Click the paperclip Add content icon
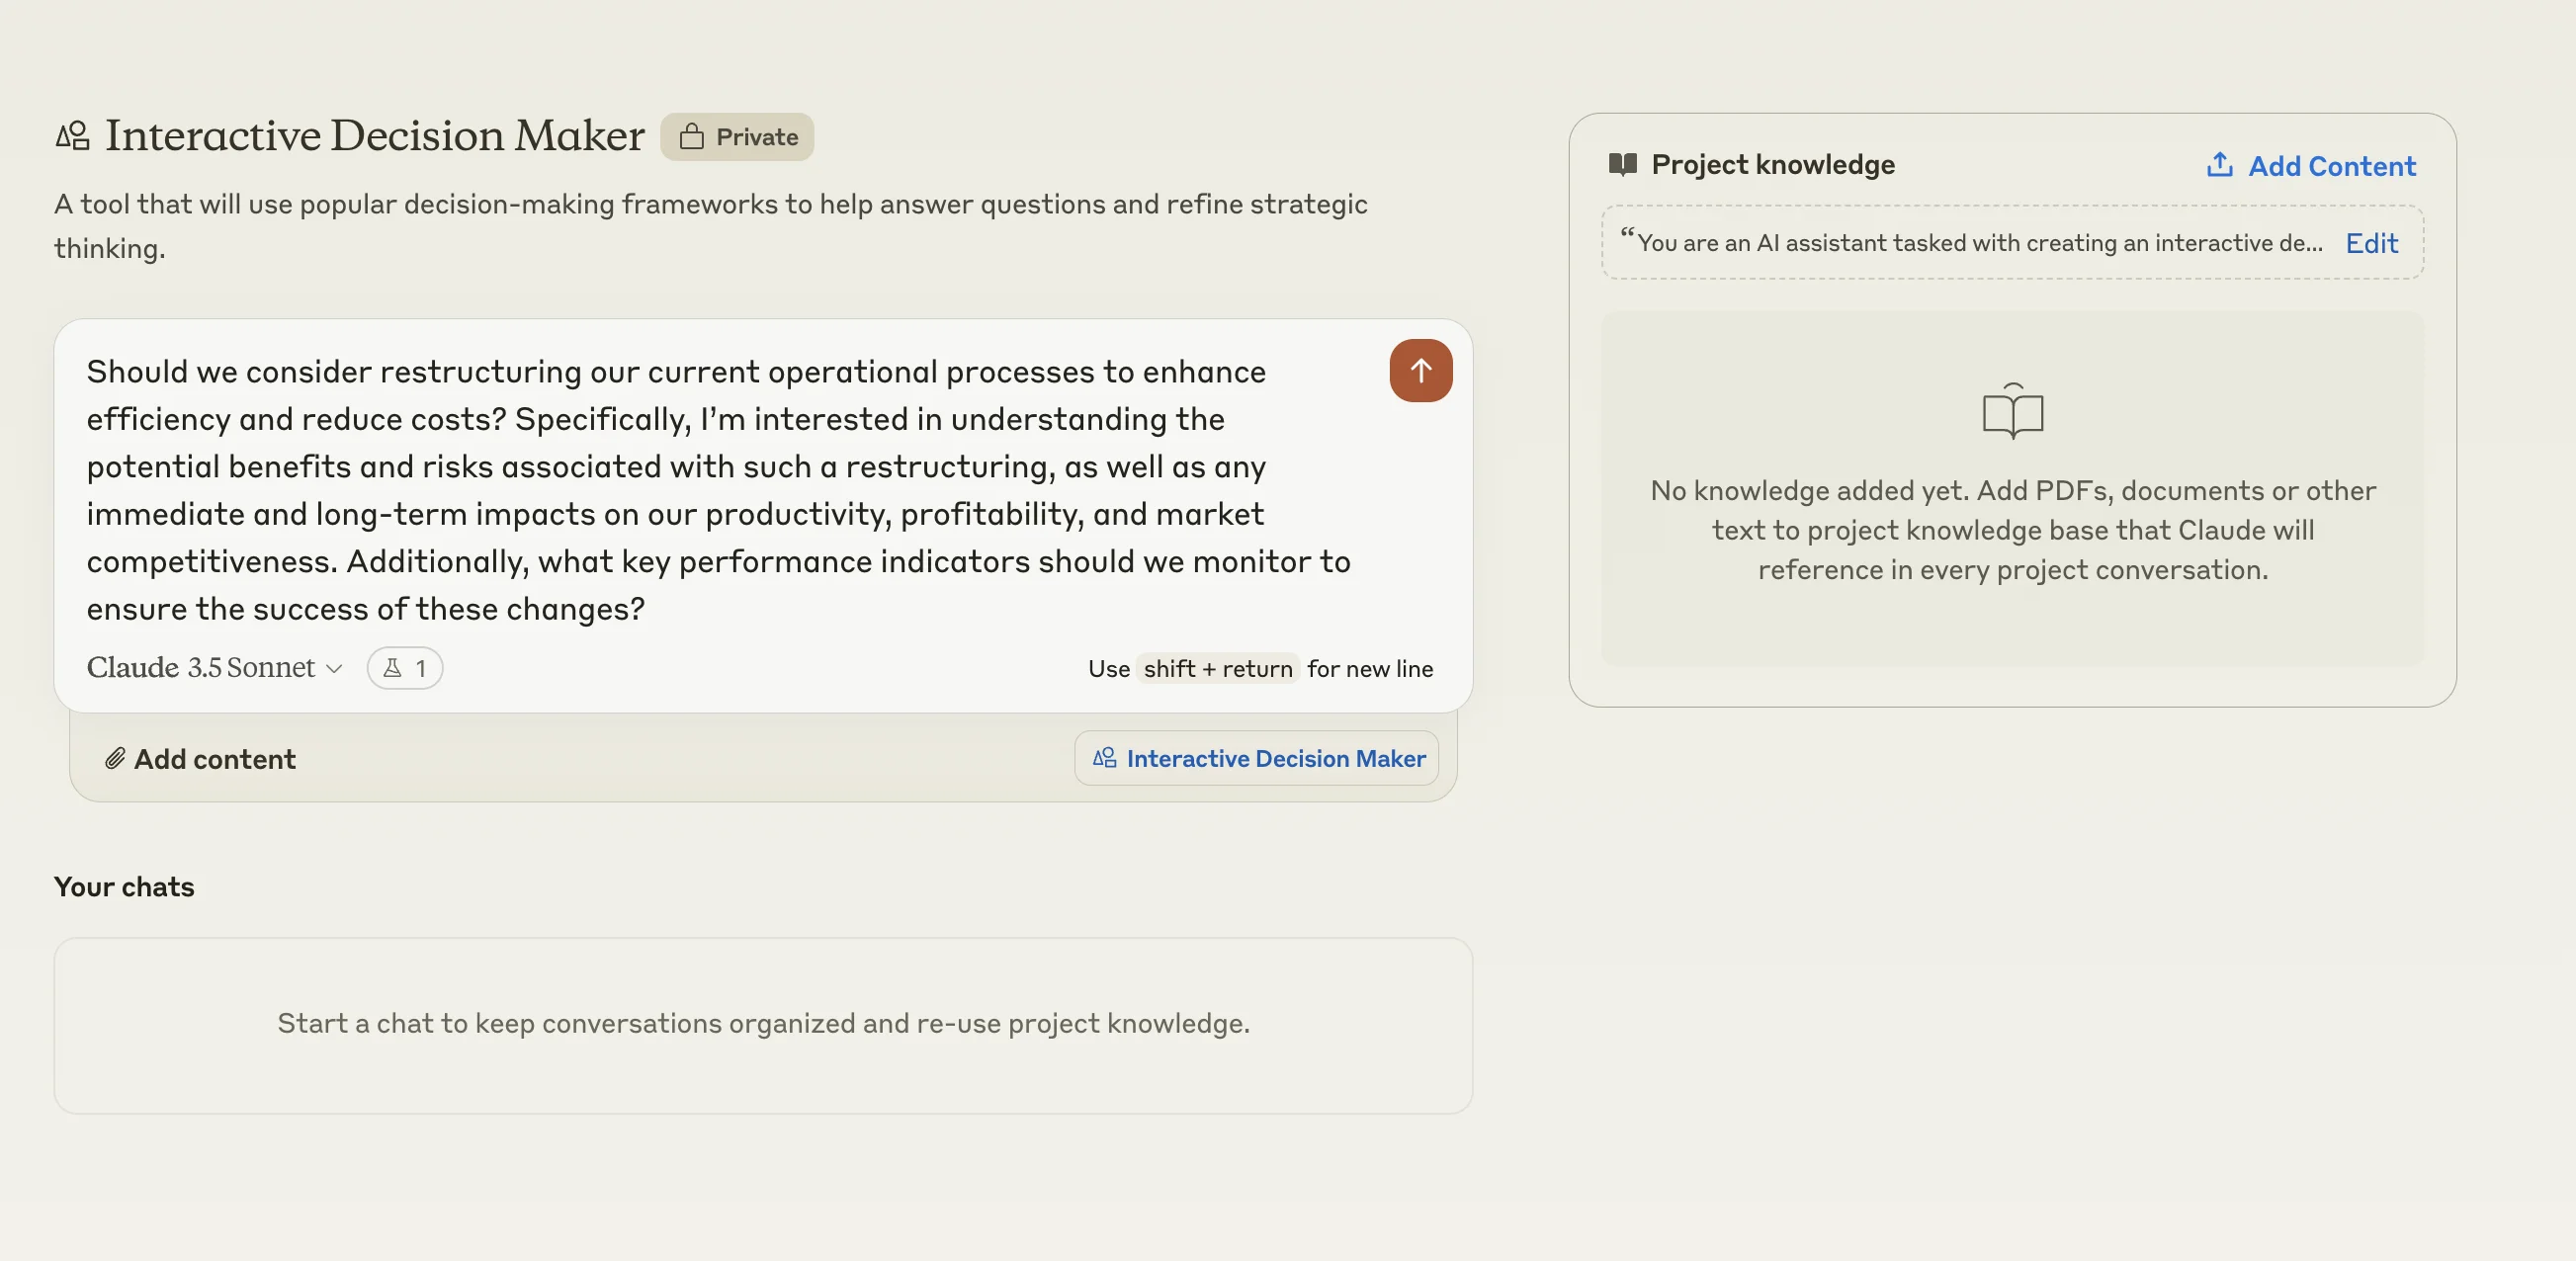The height and width of the screenshot is (1261, 2576). 115,759
